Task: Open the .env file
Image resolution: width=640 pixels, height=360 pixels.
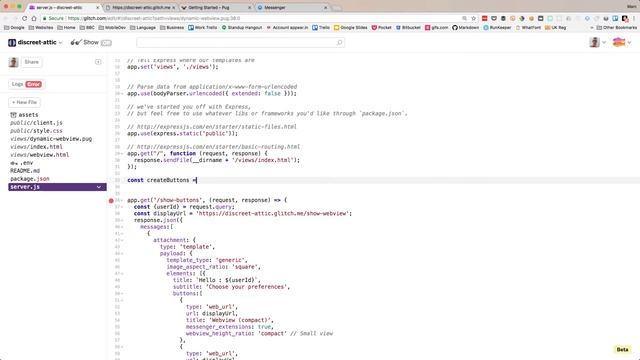Action: [26, 163]
